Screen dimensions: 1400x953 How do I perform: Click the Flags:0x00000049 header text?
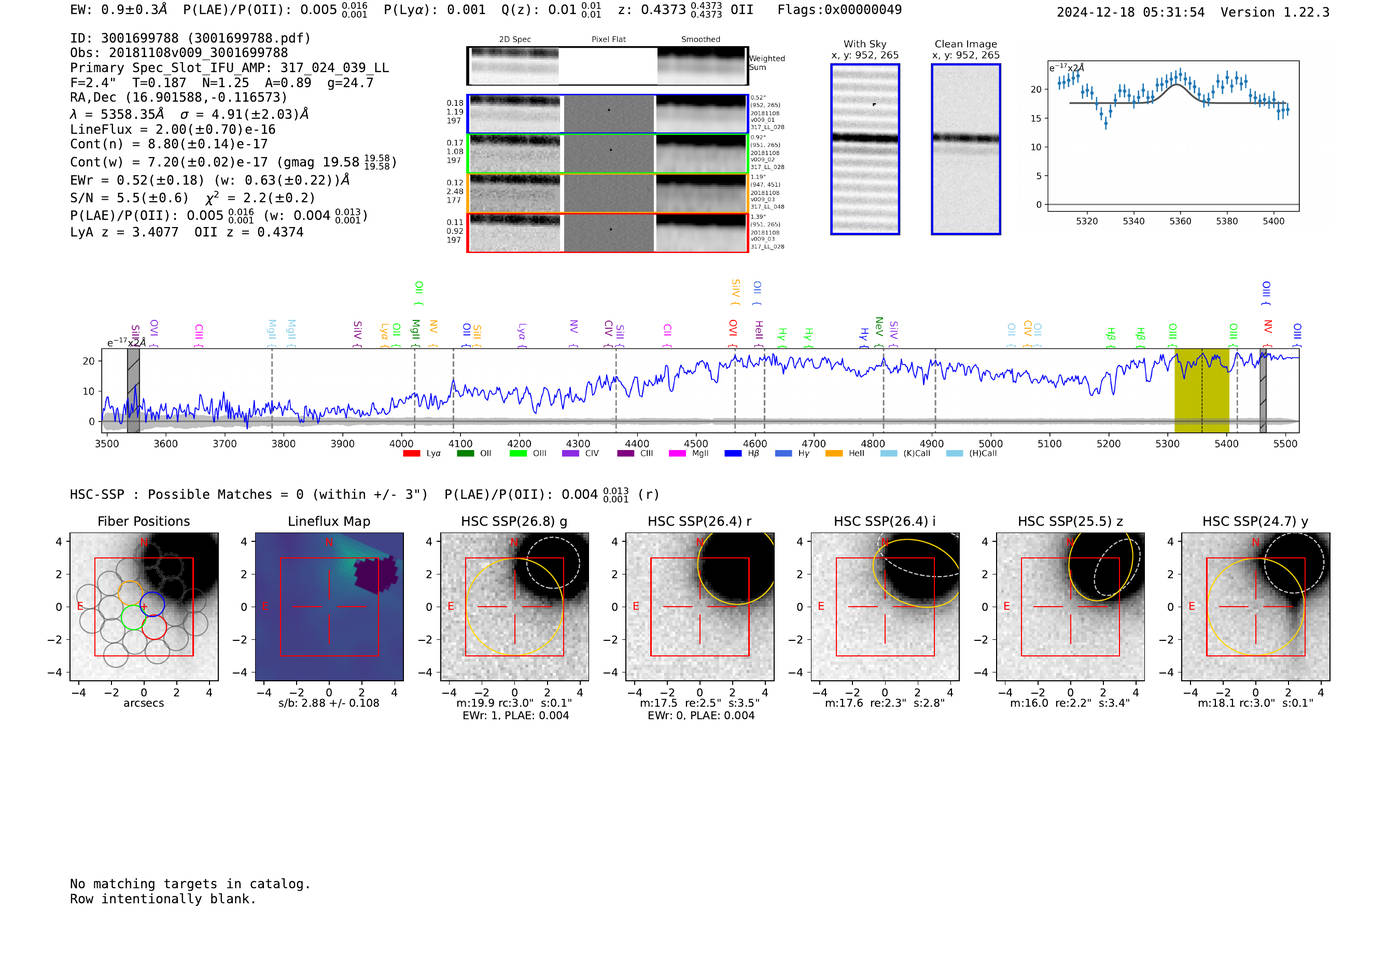[x=839, y=10]
